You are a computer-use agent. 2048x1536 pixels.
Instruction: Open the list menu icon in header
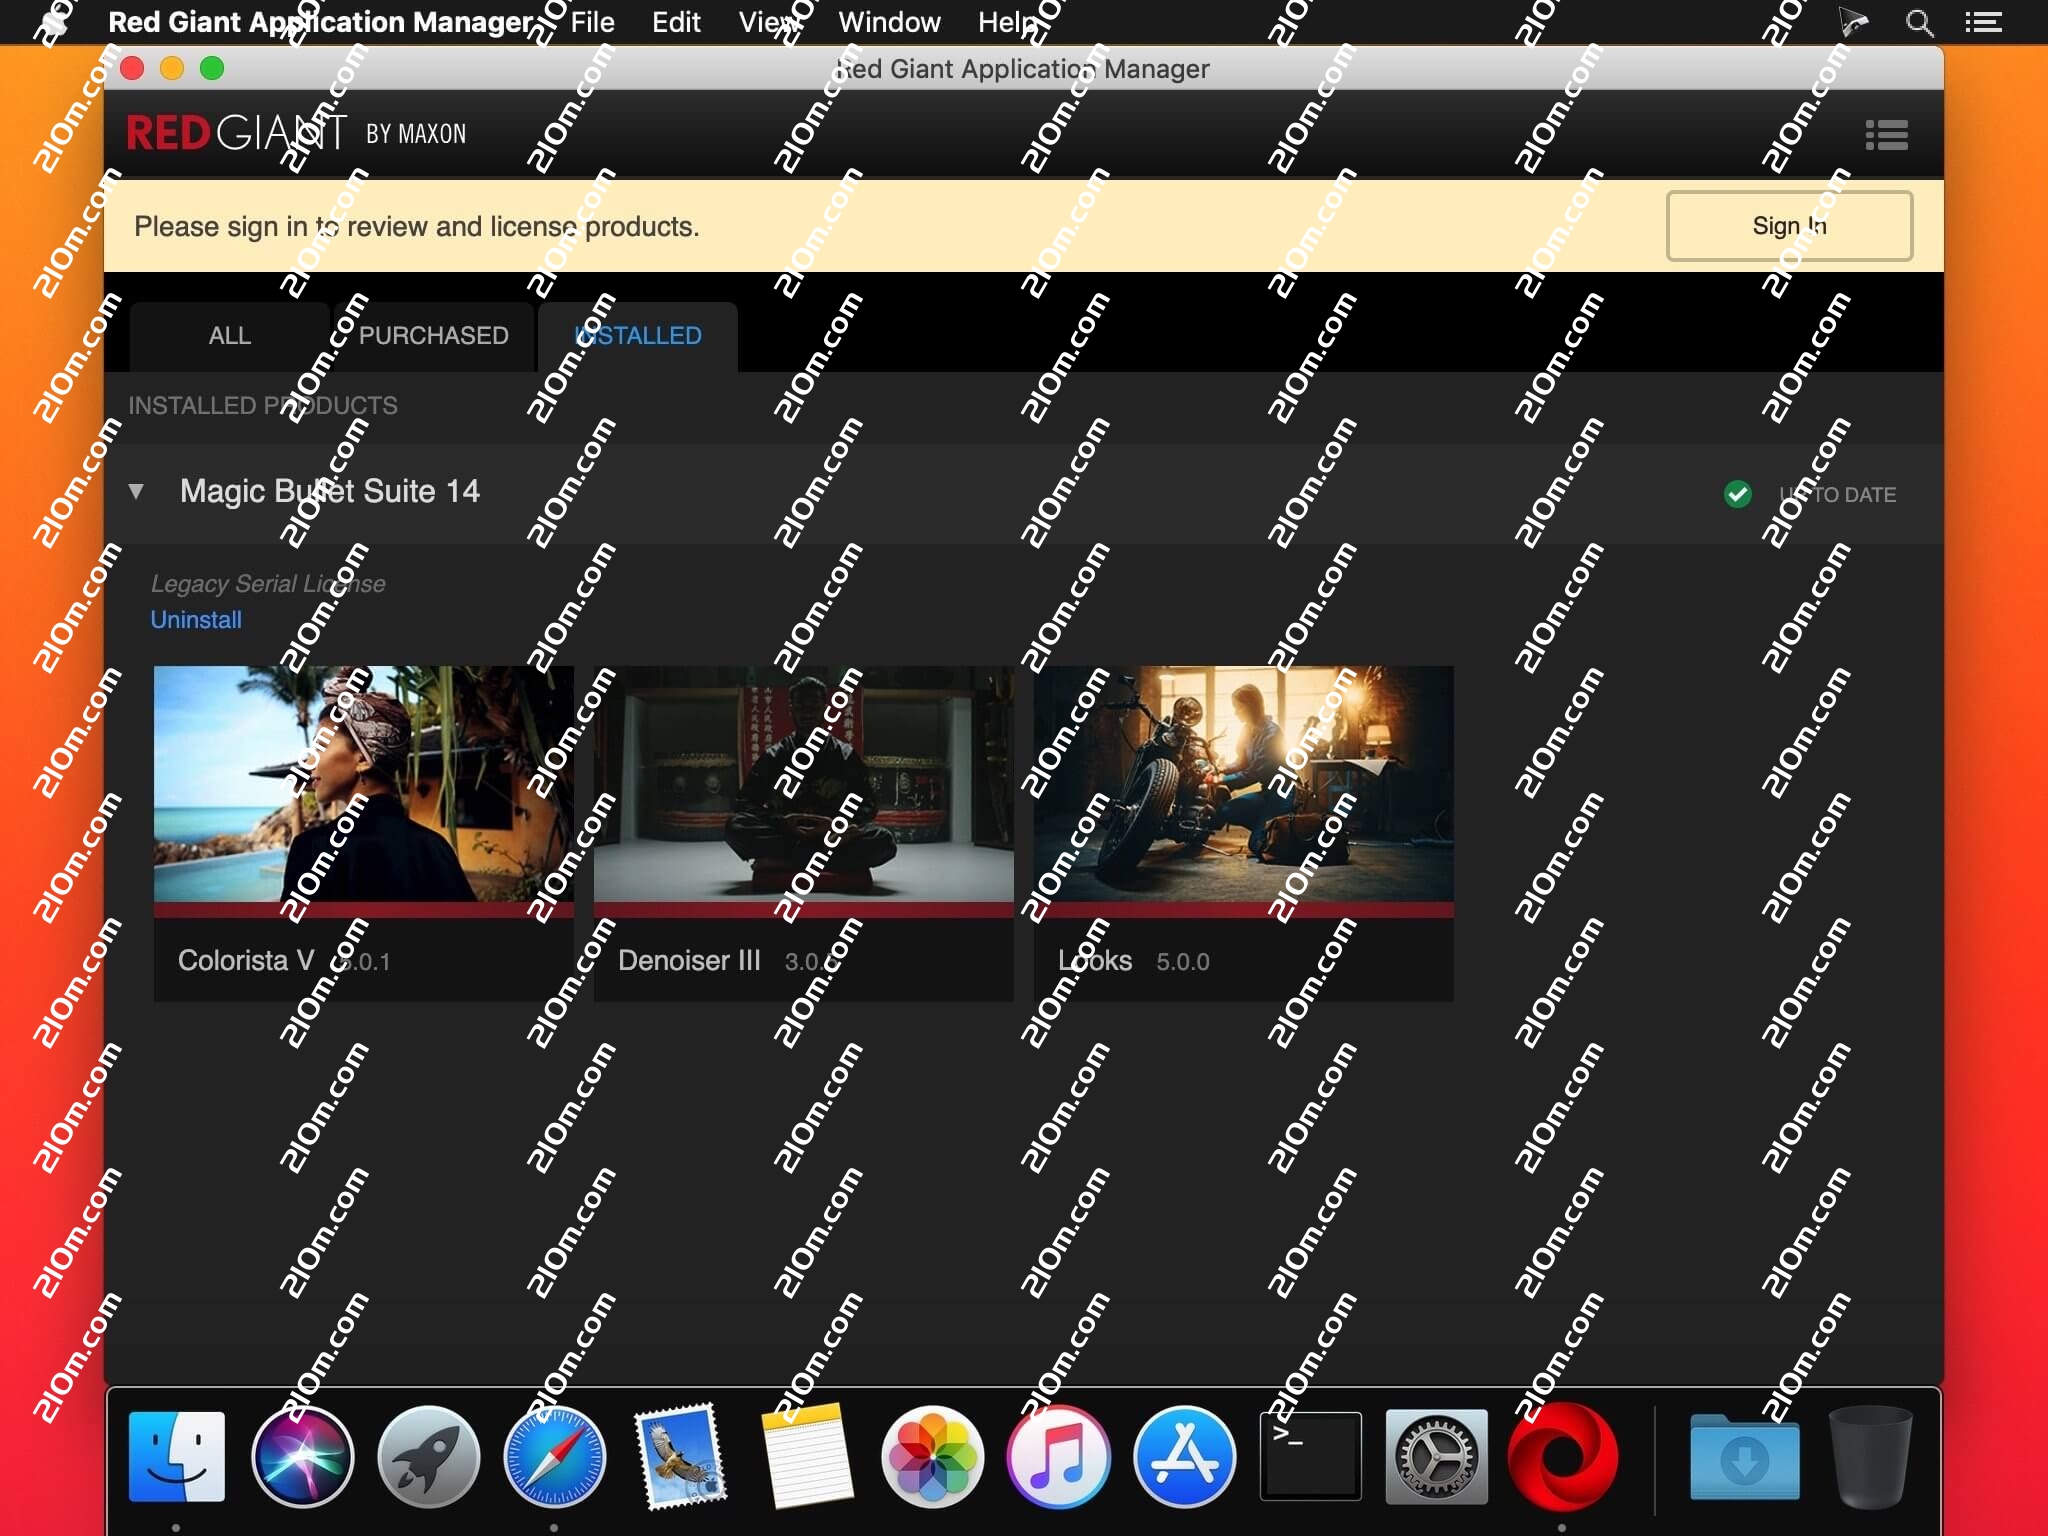coord(1886,135)
